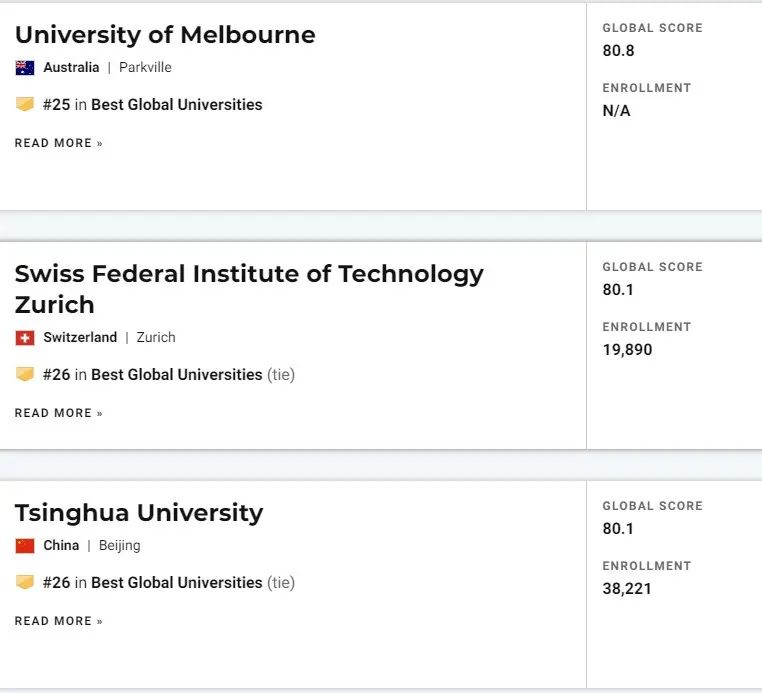This screenshot has width=762, height=693.
Task: Click Read More under University of Melbourne
Action: pos(59,143)
